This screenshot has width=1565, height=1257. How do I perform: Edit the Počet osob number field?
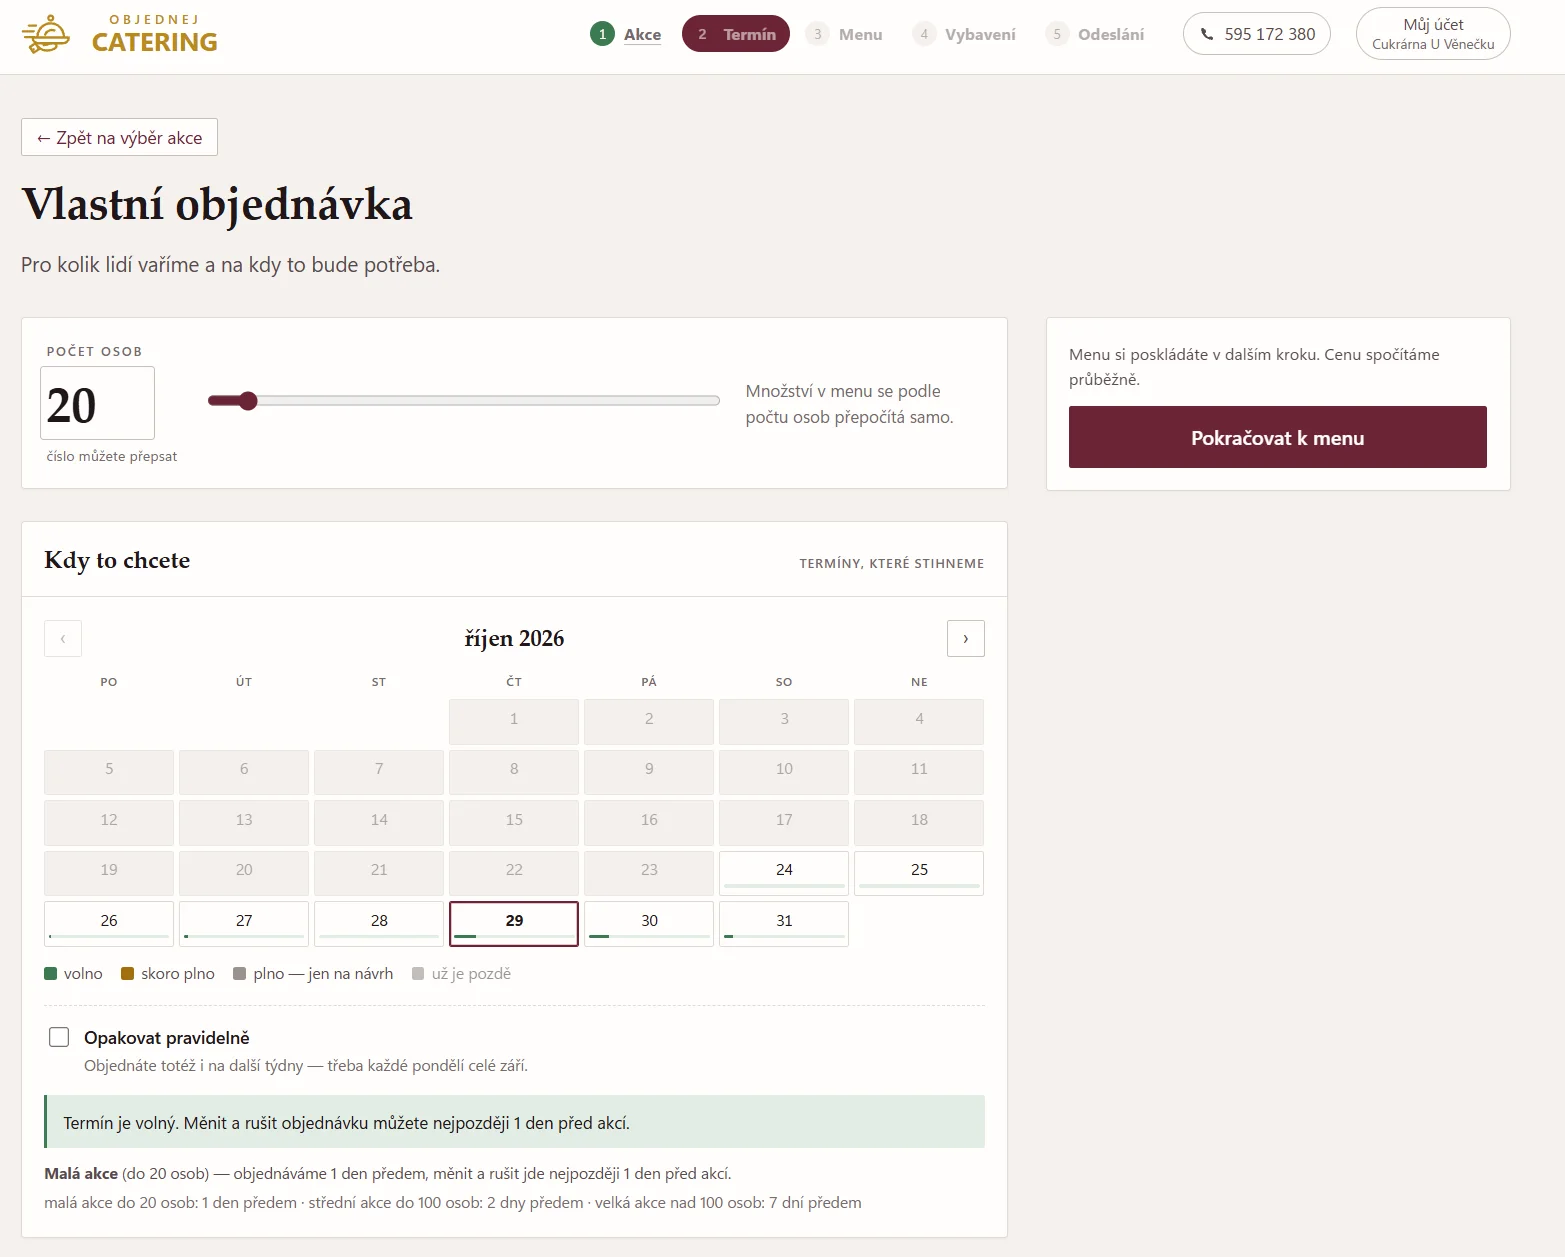pyautogui.click(x=97, y=403)
